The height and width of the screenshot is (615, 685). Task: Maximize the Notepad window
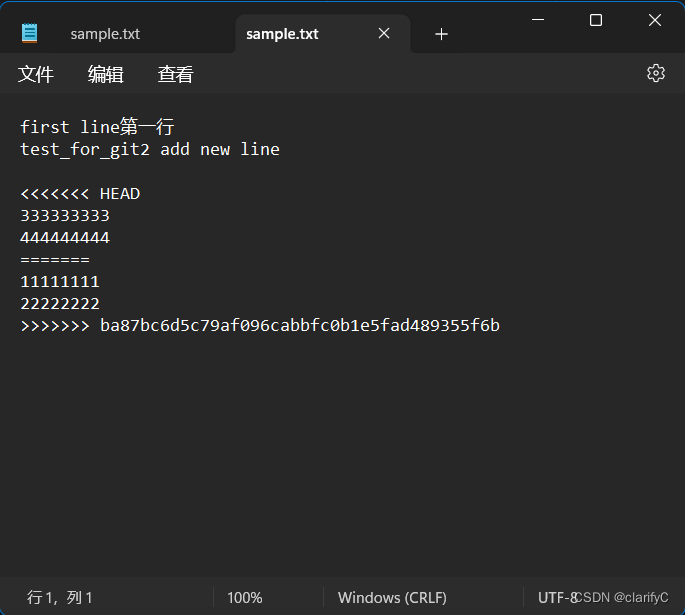(596, 20)
